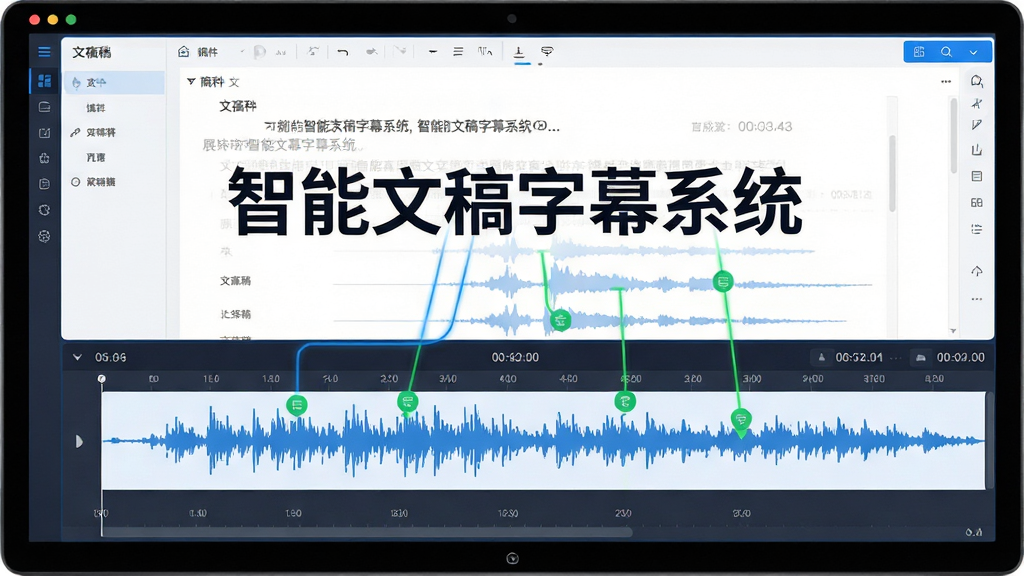Screen dimensions: 1024x576
Task: Open the ellipsis between the timeline timecodes
Action: tap(896, 358)
